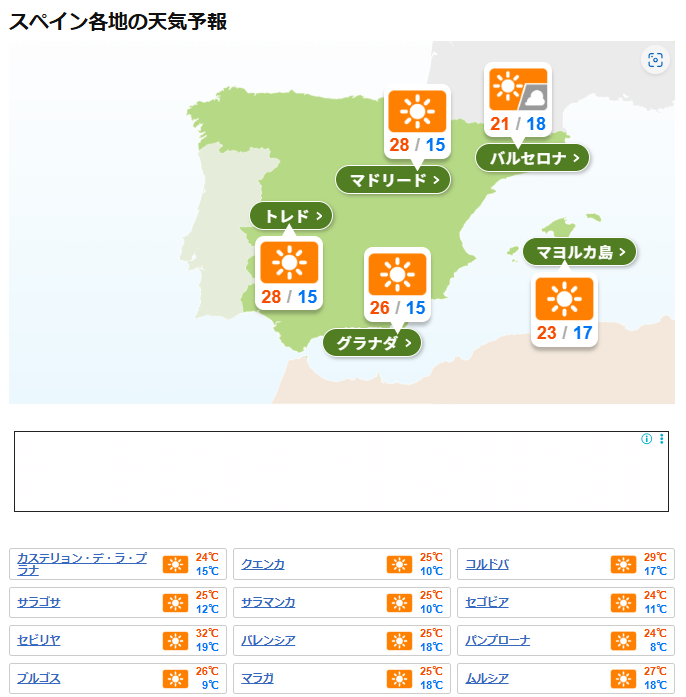Click Granada's sunny weather icon on map
686x697 pixels.
tap(397, 274)
